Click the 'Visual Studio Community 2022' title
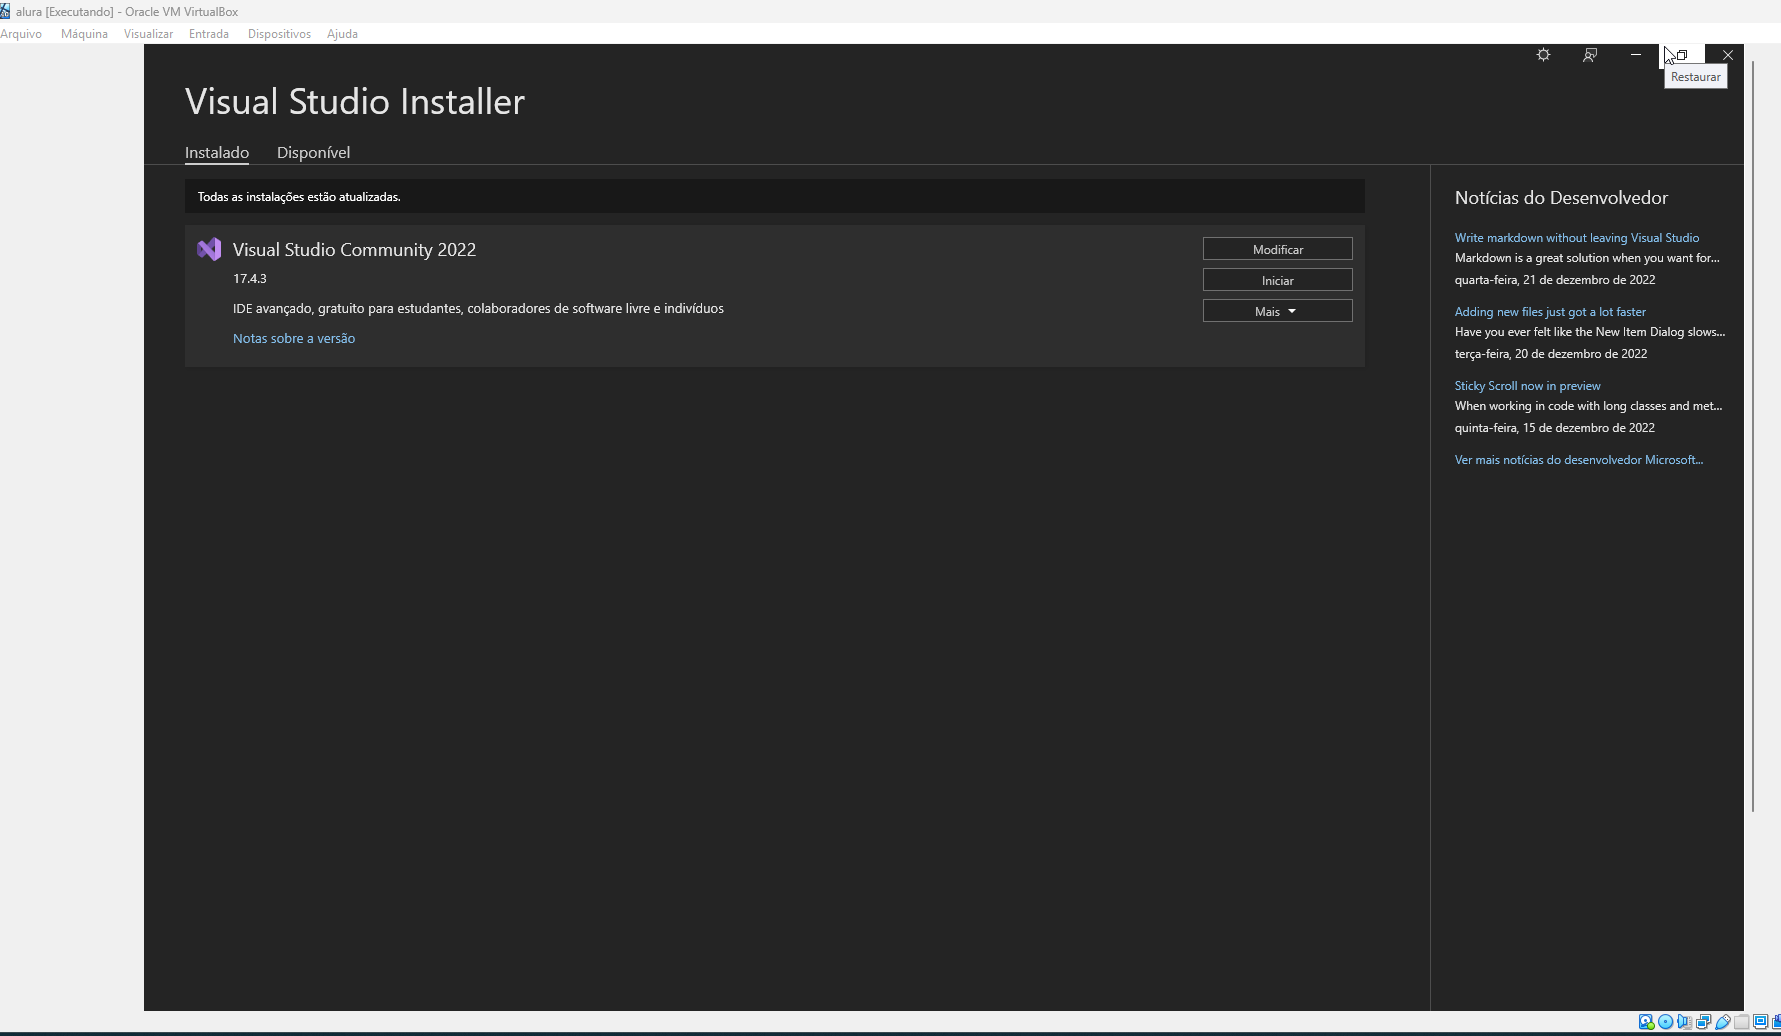1781x1036 pixels. point(354,249)
